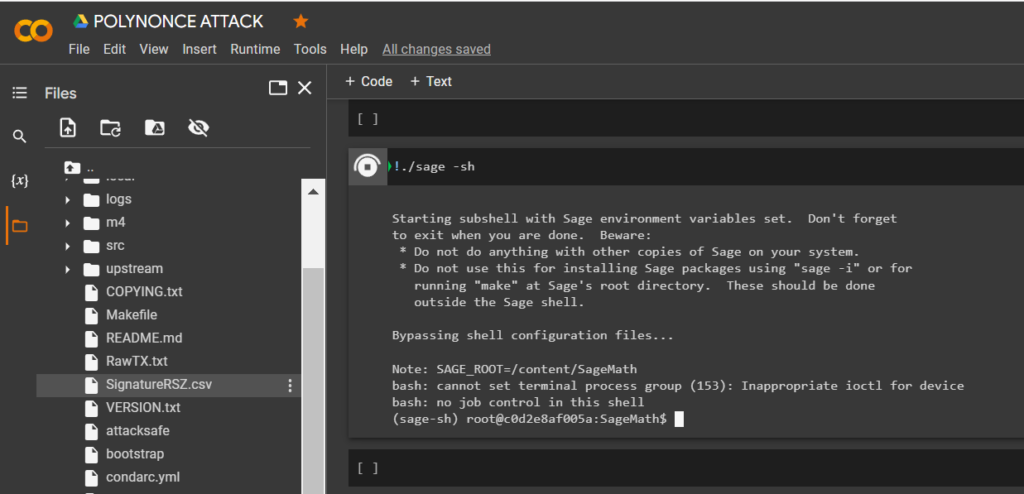Click the !./sage -sh code line
Viewport: 1024px width, 494px height.
[x=434, y=167]
